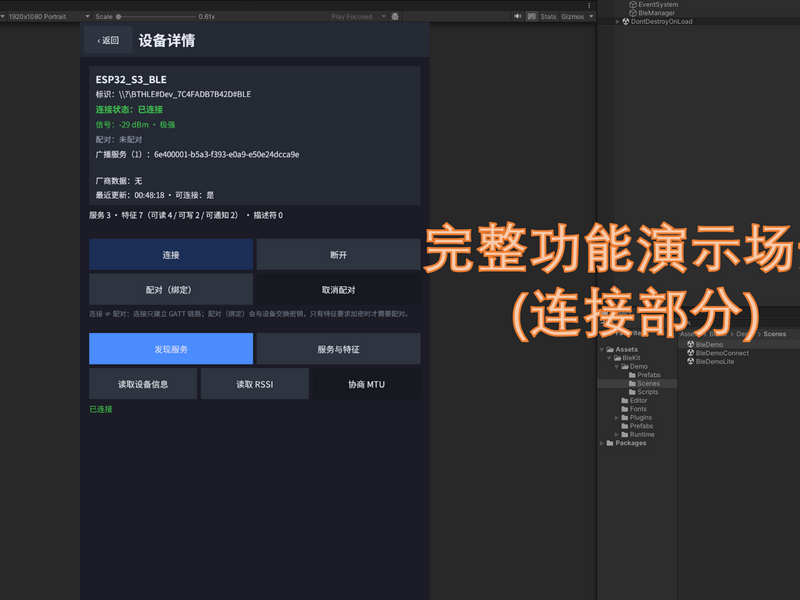This screenshot has height=600, width=800.
Task: Open the BleDemoConnect scene asset icon
Action: point(690,353)
